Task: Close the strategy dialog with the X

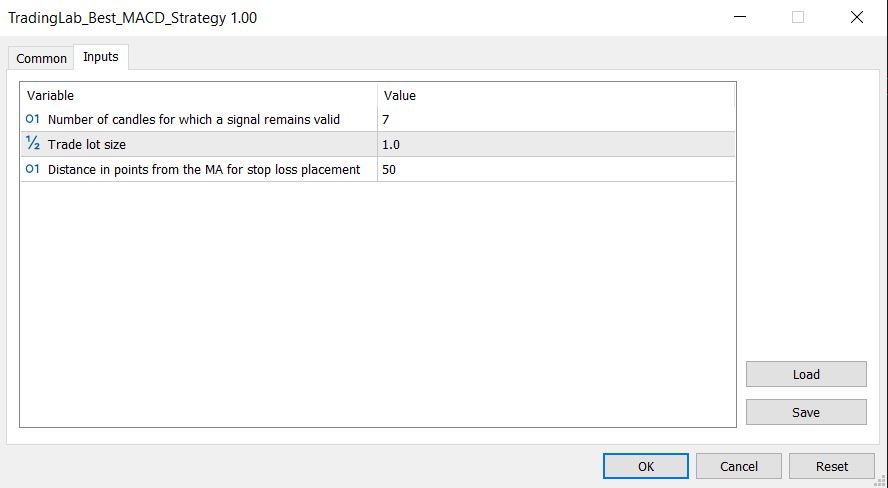Action: tap(856, 17)
